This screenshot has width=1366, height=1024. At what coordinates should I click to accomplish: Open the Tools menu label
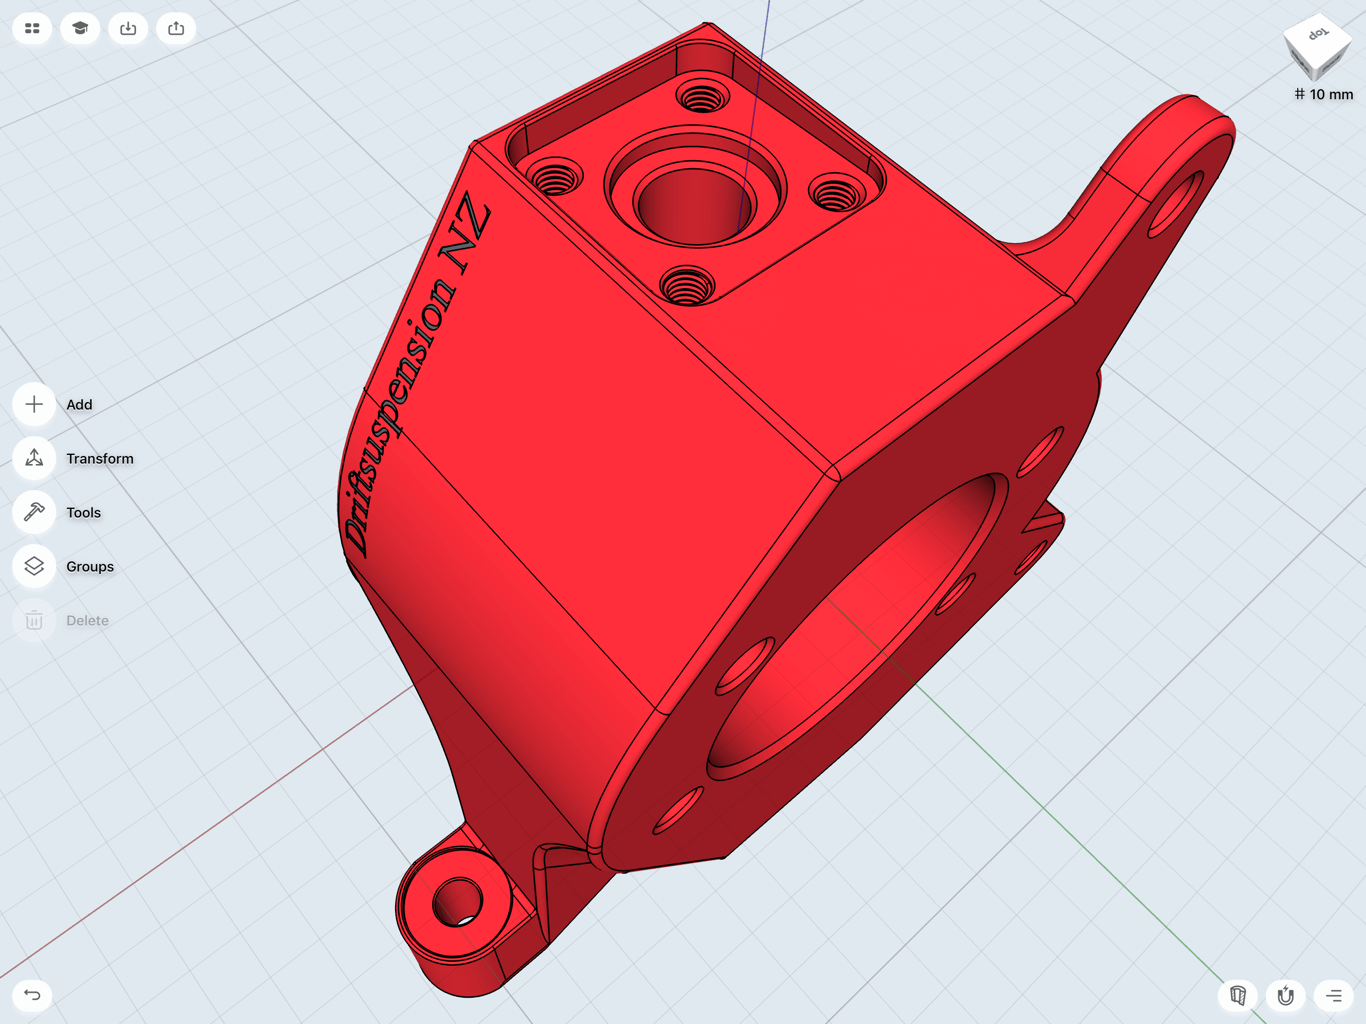pos(84,512)
